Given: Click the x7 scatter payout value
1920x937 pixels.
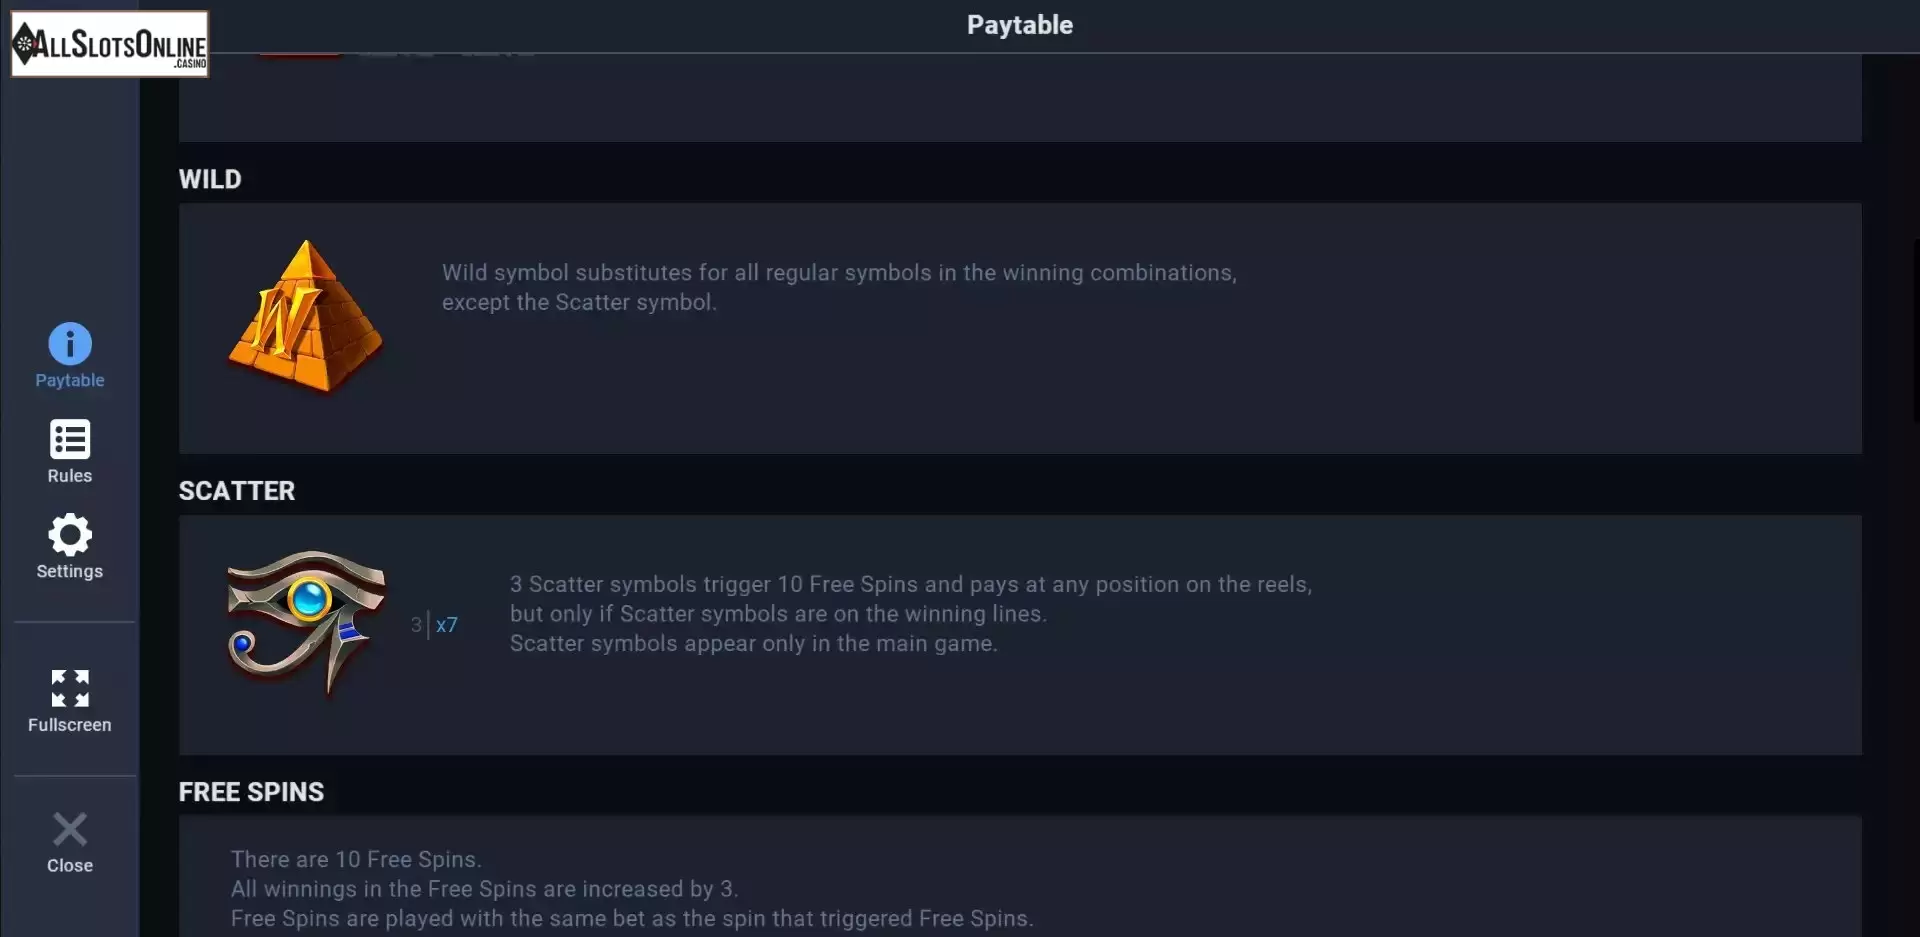Looking at the screenshot, I should [x=447, y=625].
